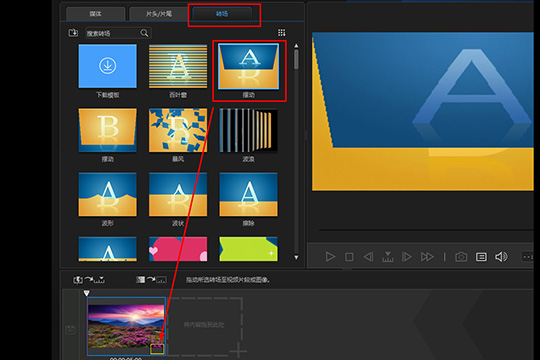Open the preview quality list icon
The image size is (540, 360).
point(481,257)
